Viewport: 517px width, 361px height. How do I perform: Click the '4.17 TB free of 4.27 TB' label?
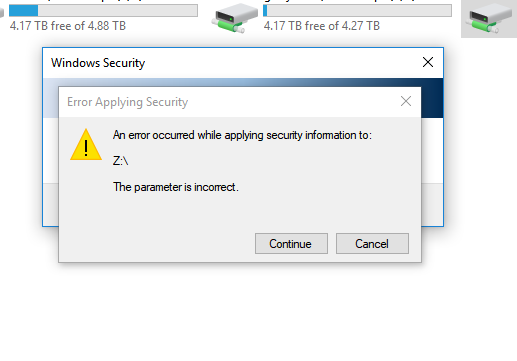click(x=322, y=26)
